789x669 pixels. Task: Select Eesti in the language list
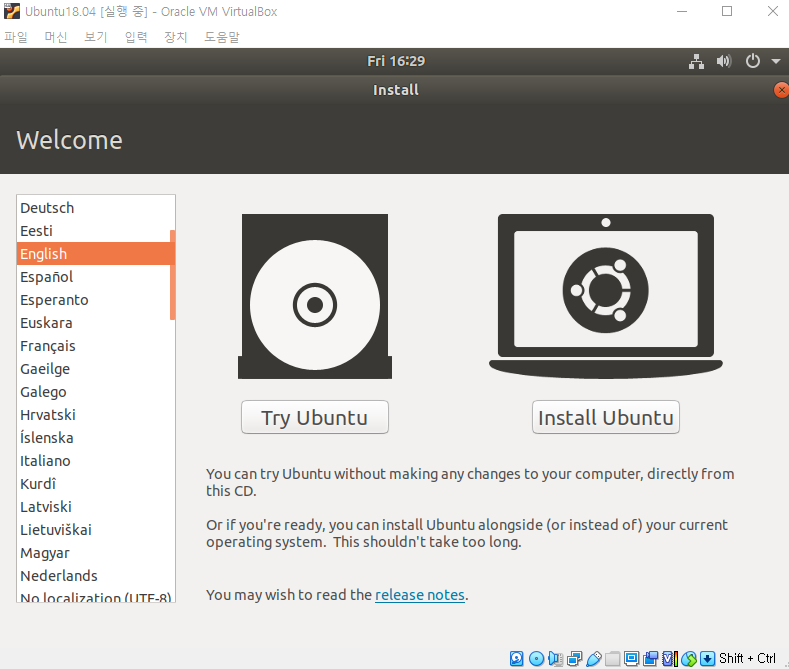pyautogui.click(x=94, y=231)
